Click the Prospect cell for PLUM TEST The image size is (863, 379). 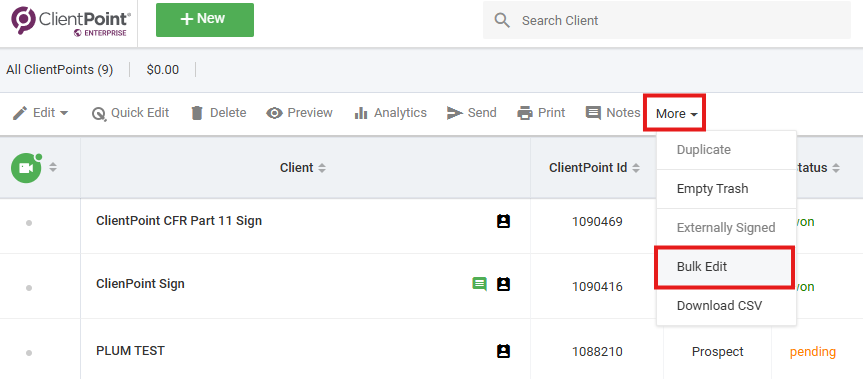(x=718, y=351)
